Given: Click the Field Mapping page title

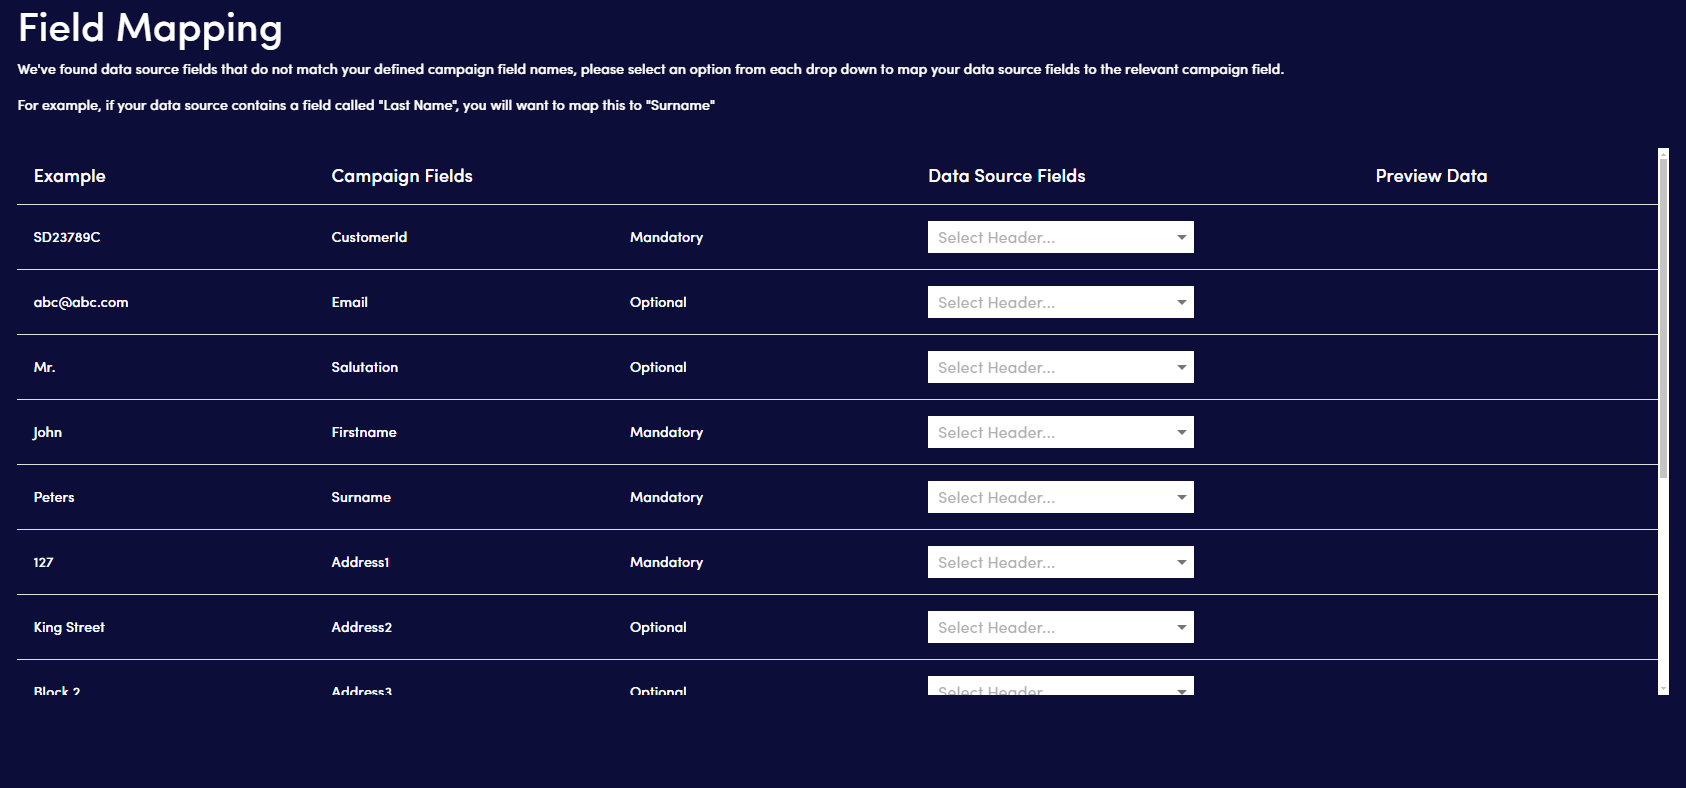Looking at the screenshot, I should 150,28.
